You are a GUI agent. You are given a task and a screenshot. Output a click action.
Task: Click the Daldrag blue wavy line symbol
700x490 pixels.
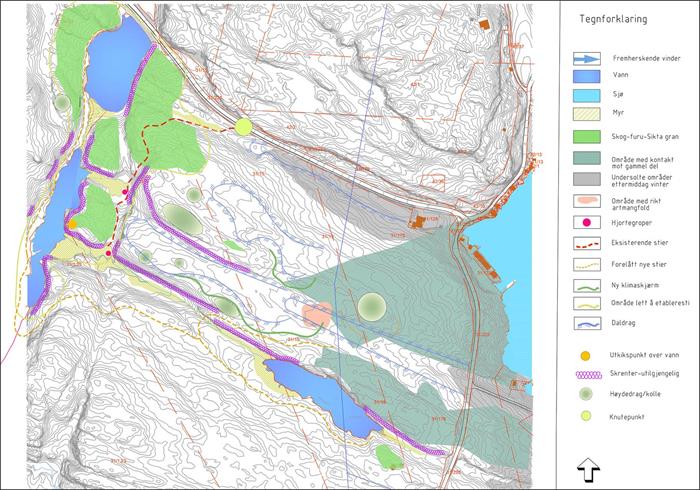[x=585, y=323]
